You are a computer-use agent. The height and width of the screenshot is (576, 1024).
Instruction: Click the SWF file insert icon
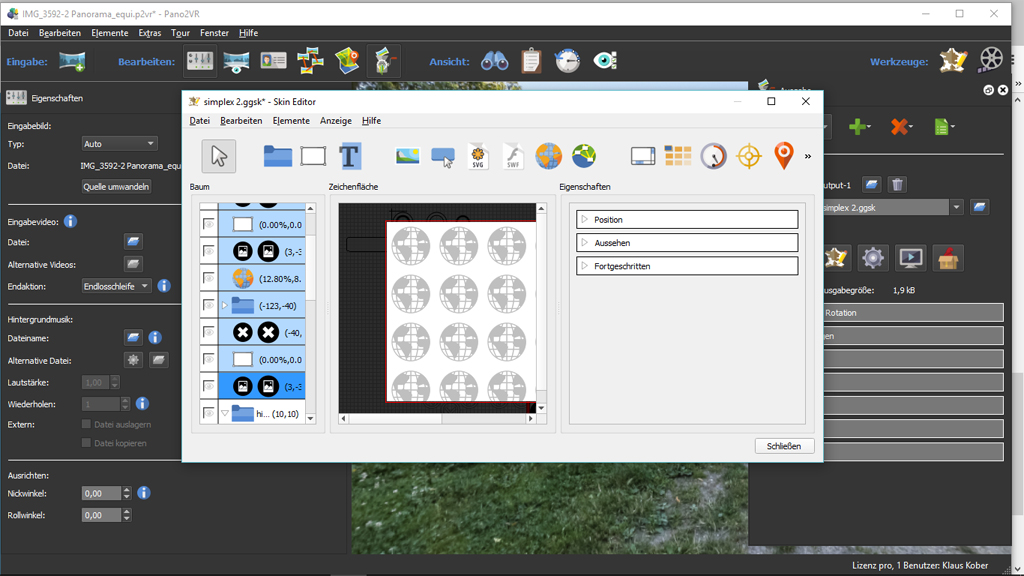pos(513,156)
